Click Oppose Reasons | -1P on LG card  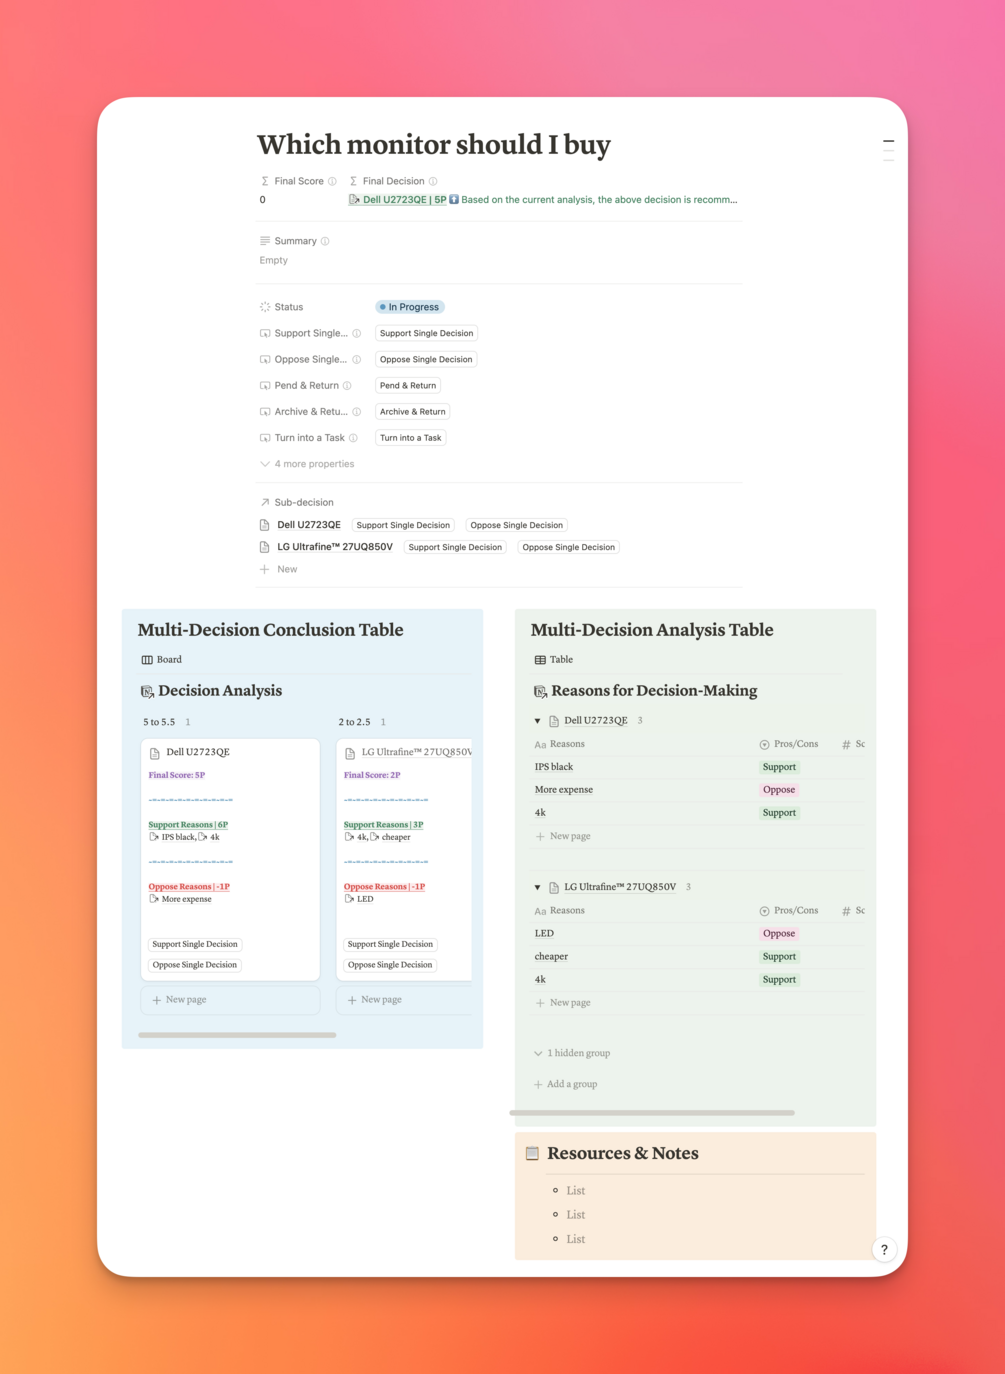coord(384,887)
